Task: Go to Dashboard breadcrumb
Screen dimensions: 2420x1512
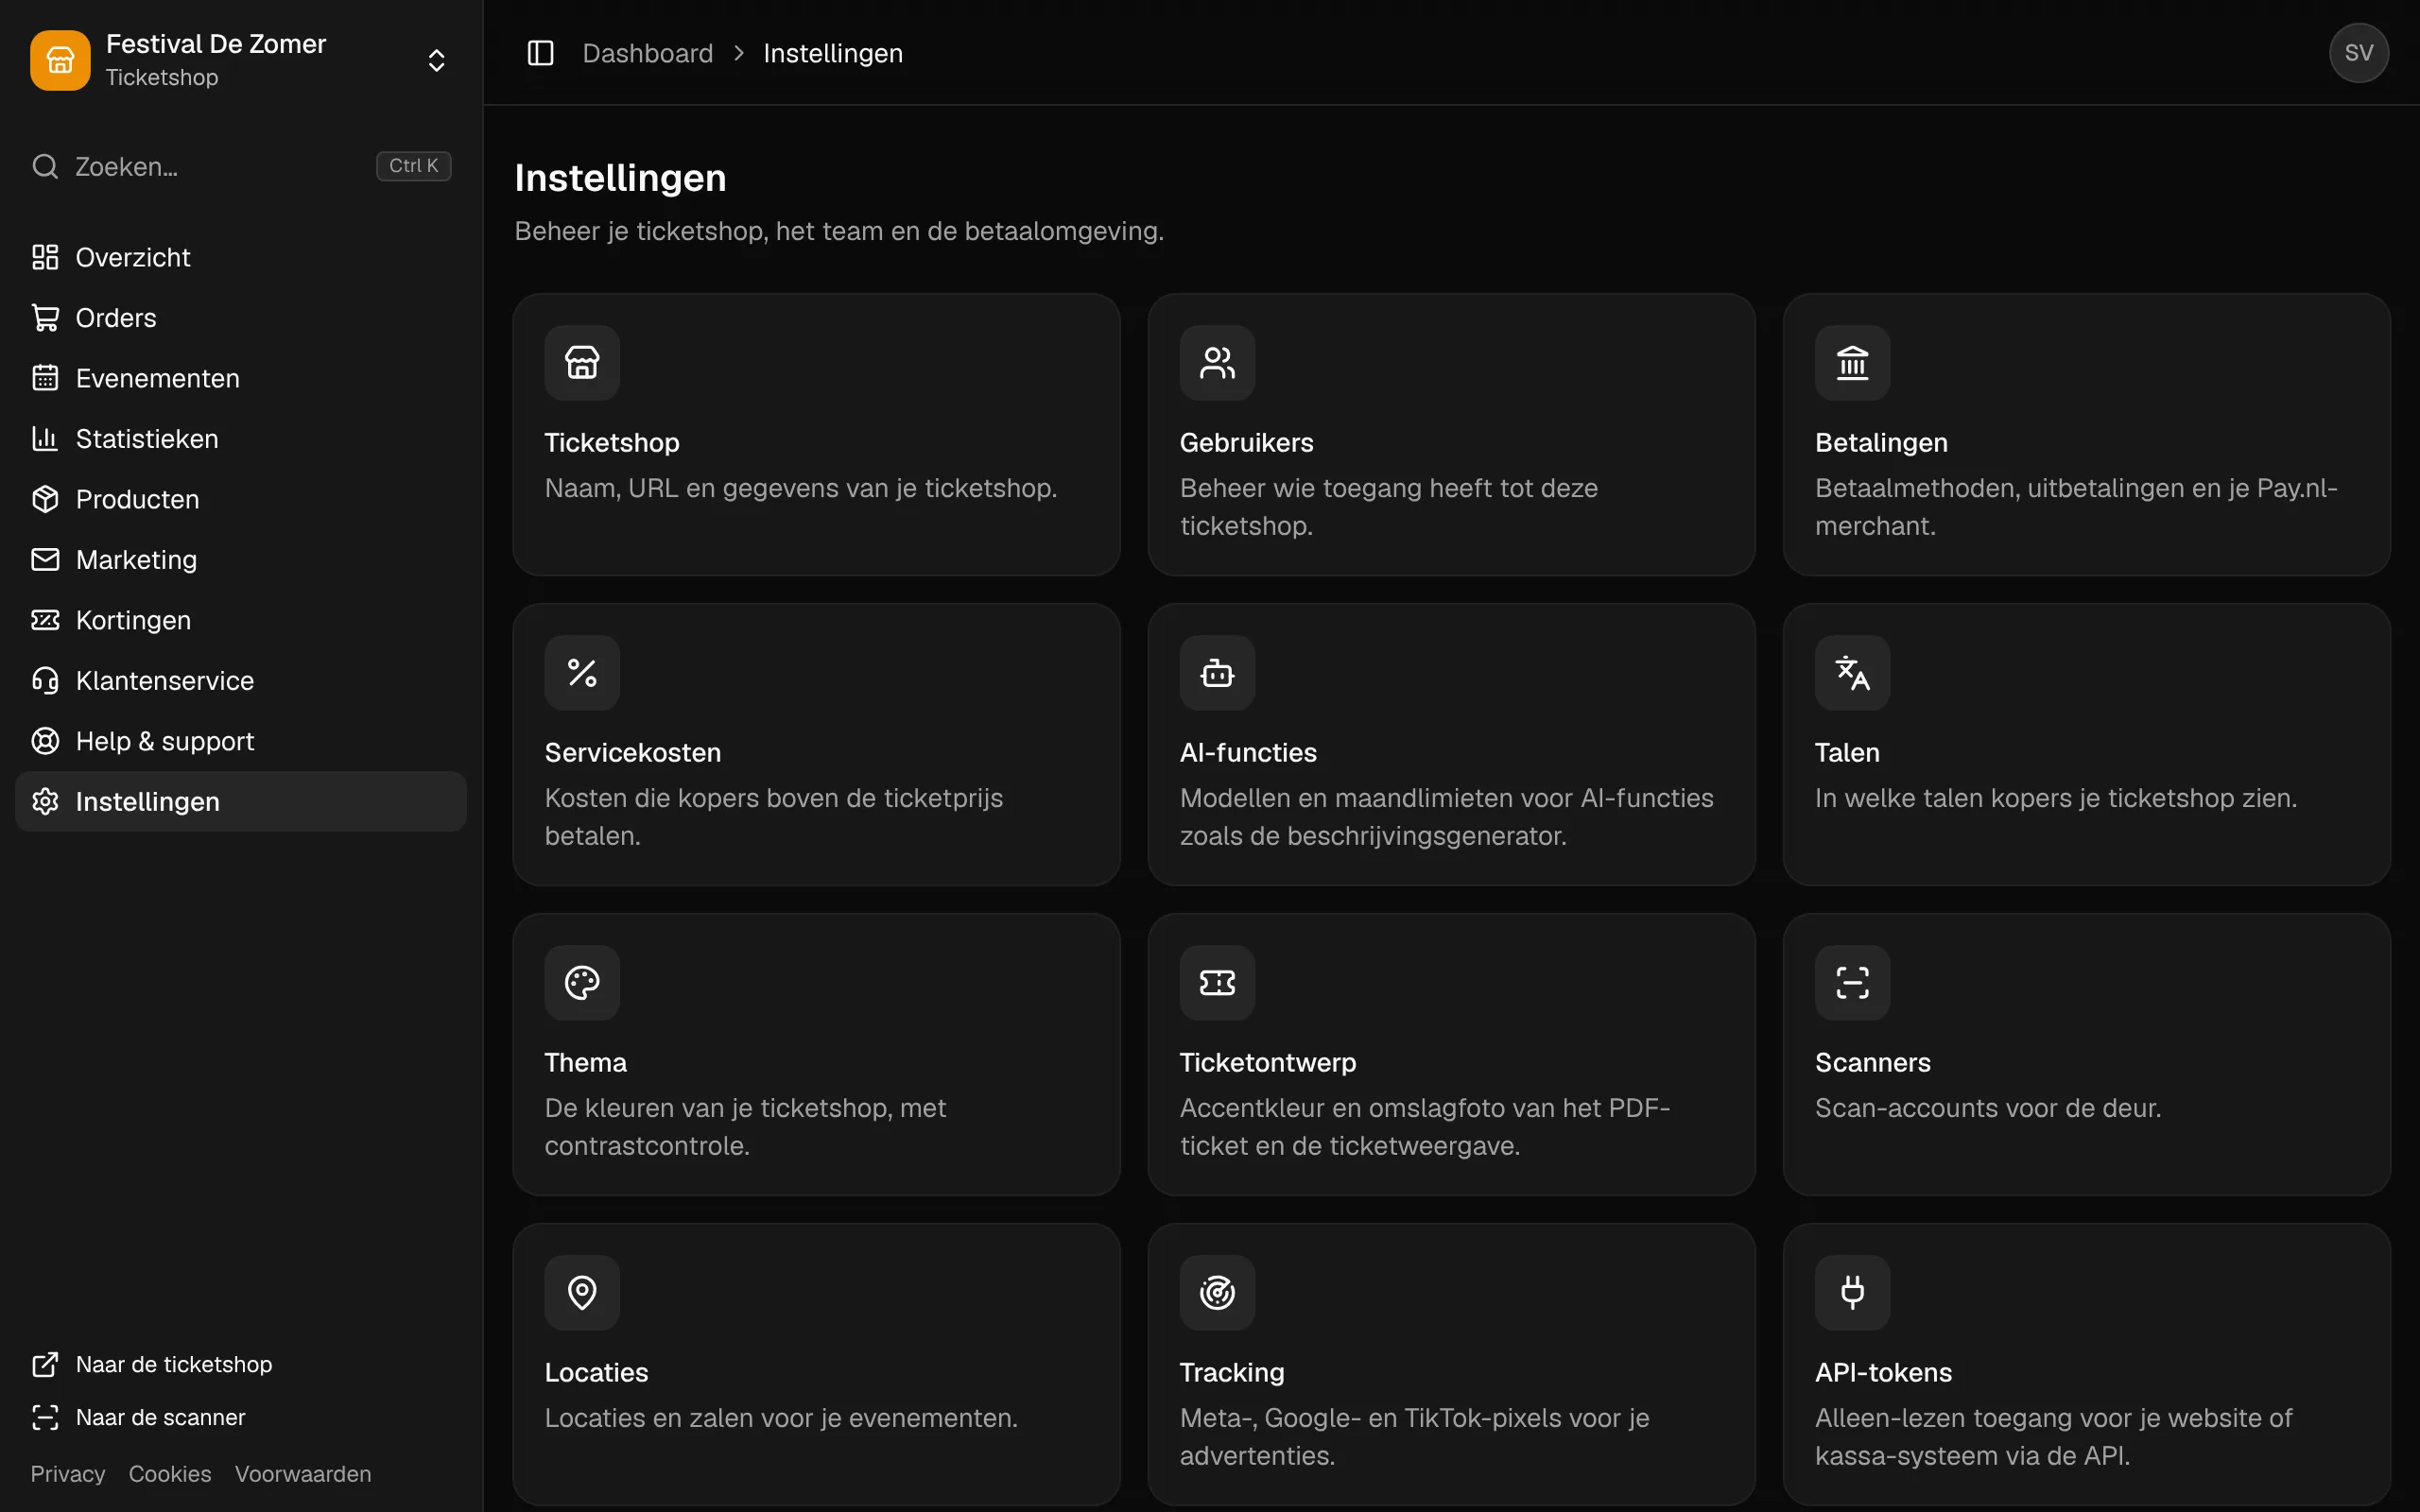Action: point(648,53)
